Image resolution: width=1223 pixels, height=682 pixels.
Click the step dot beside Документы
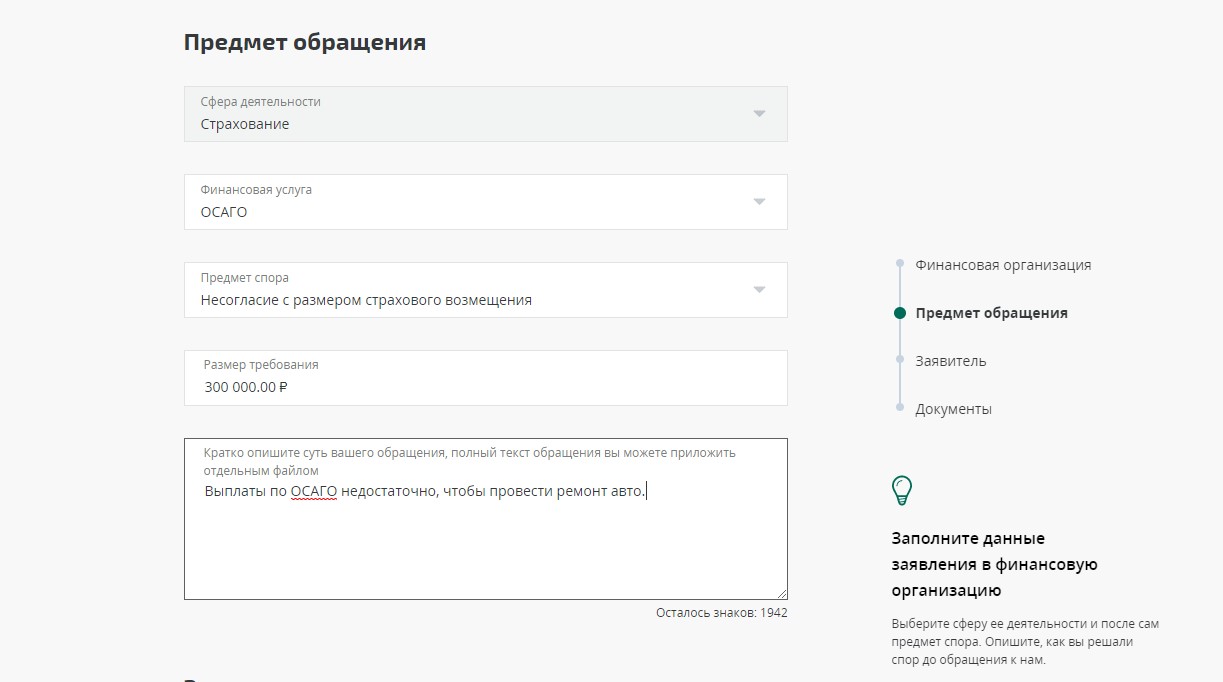[x=900, y=409]
